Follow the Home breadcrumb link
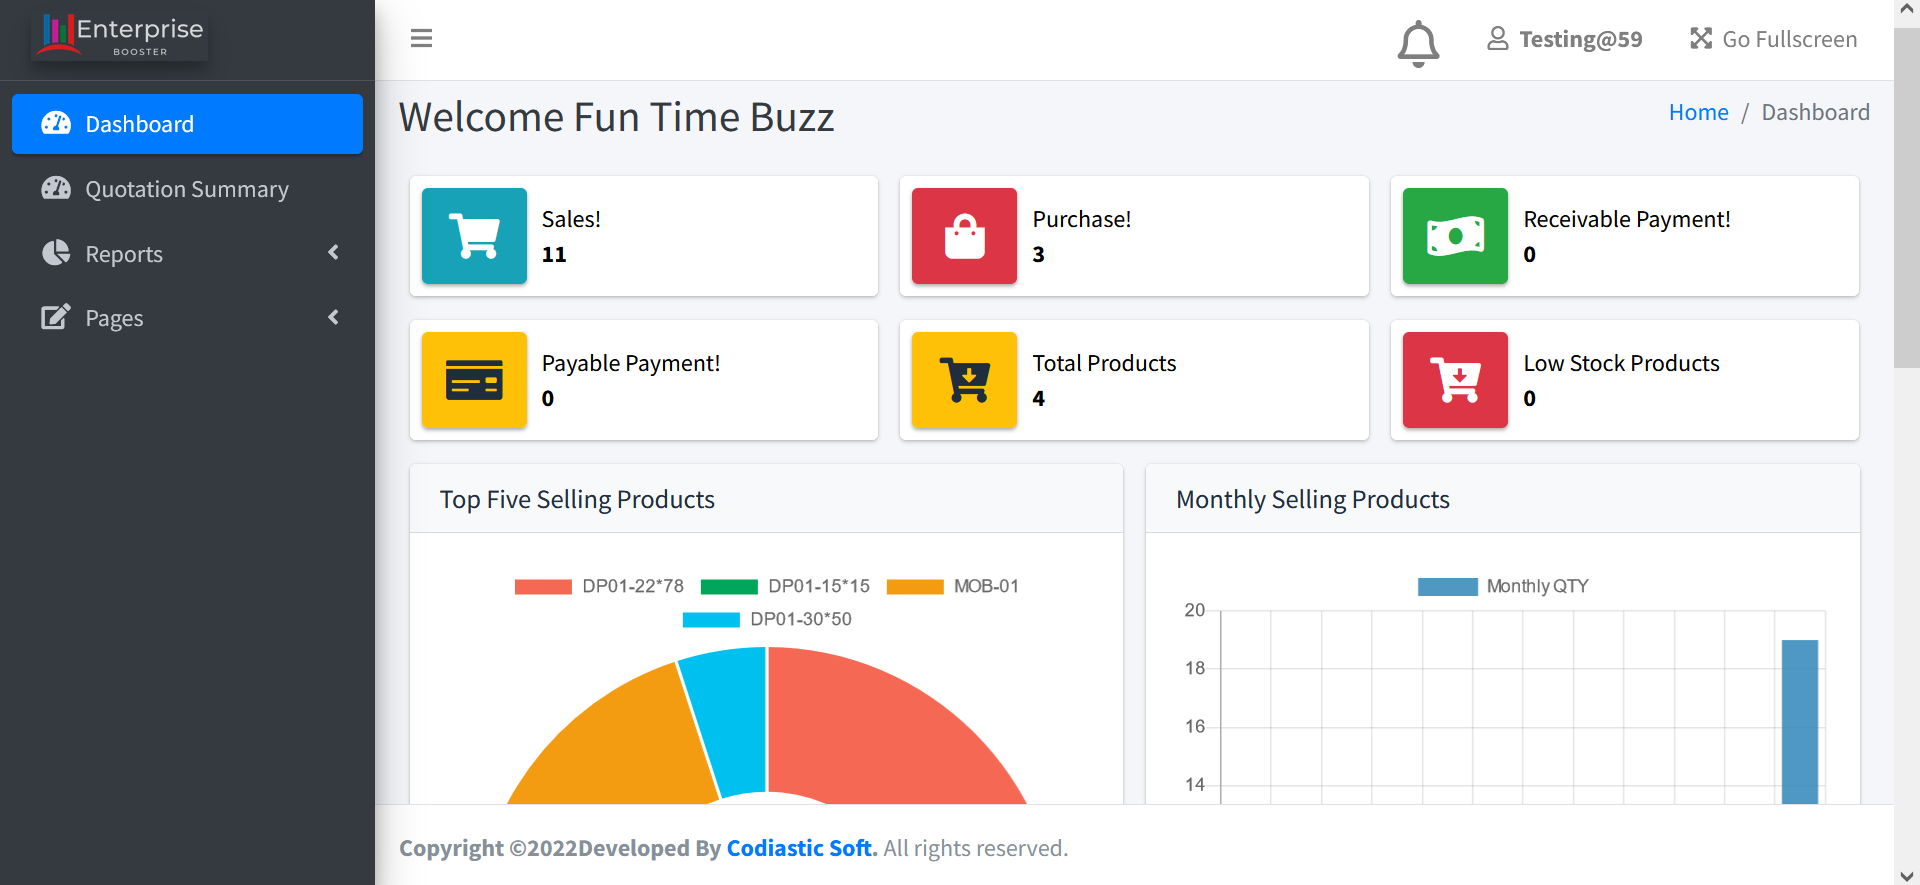This screenshot has height=885, width=1920. (1698, 112)
